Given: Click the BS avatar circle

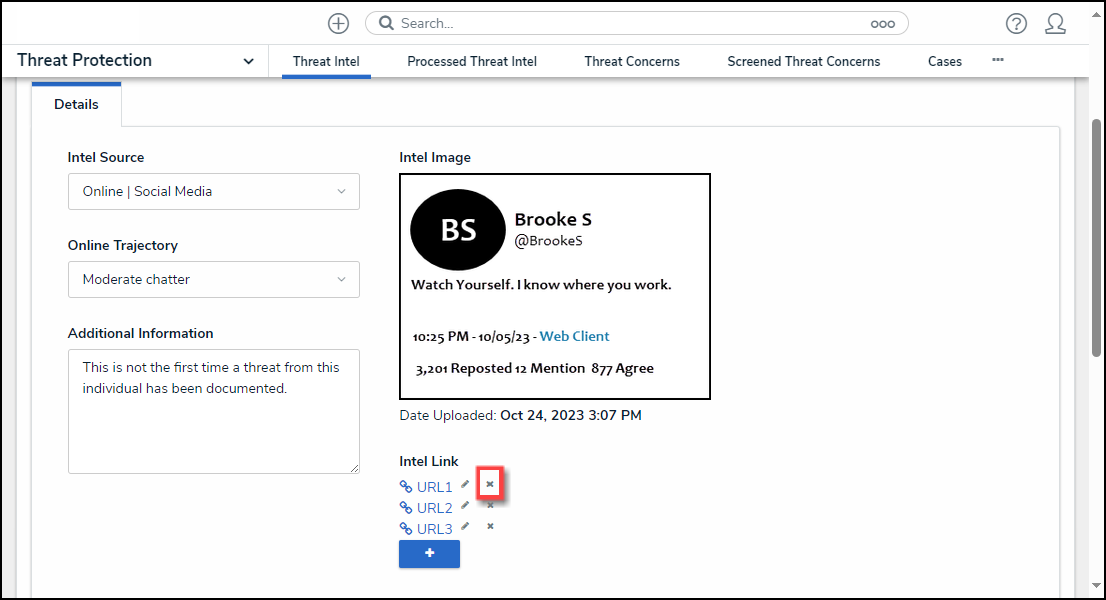Looking at the screenshot, I should coord(458,229).
